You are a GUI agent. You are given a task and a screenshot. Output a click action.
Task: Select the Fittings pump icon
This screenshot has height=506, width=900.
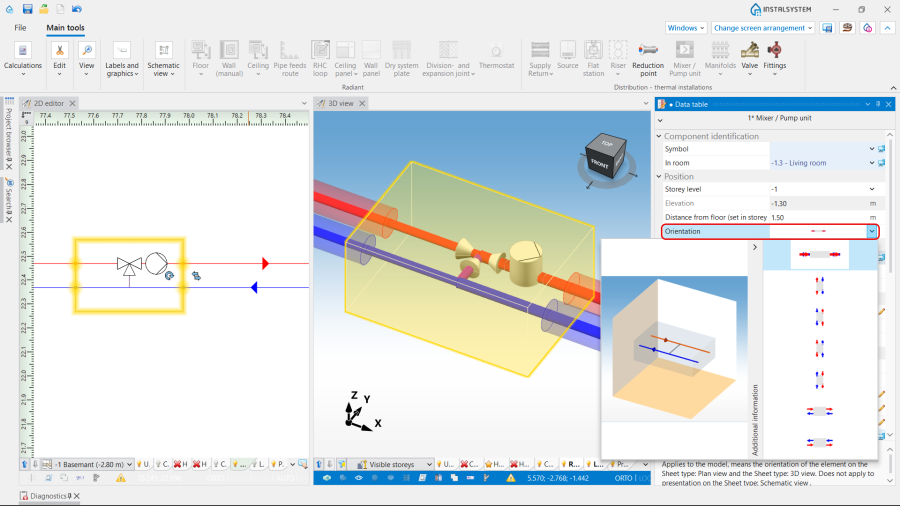pos(775,50)
